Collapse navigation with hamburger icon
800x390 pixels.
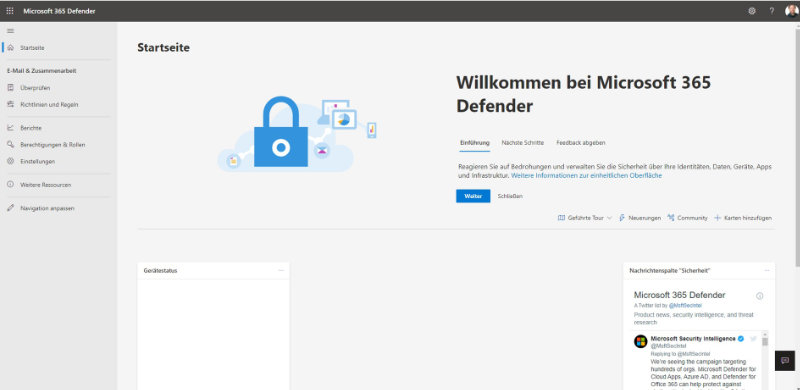[x=10, y=31]
